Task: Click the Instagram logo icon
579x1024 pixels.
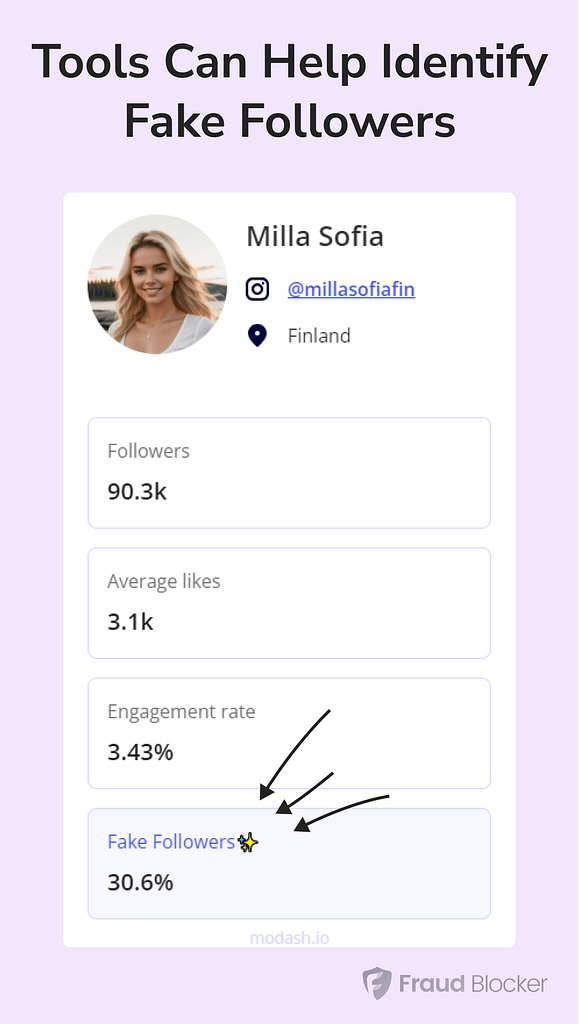Action: click(x=257, y=289)
